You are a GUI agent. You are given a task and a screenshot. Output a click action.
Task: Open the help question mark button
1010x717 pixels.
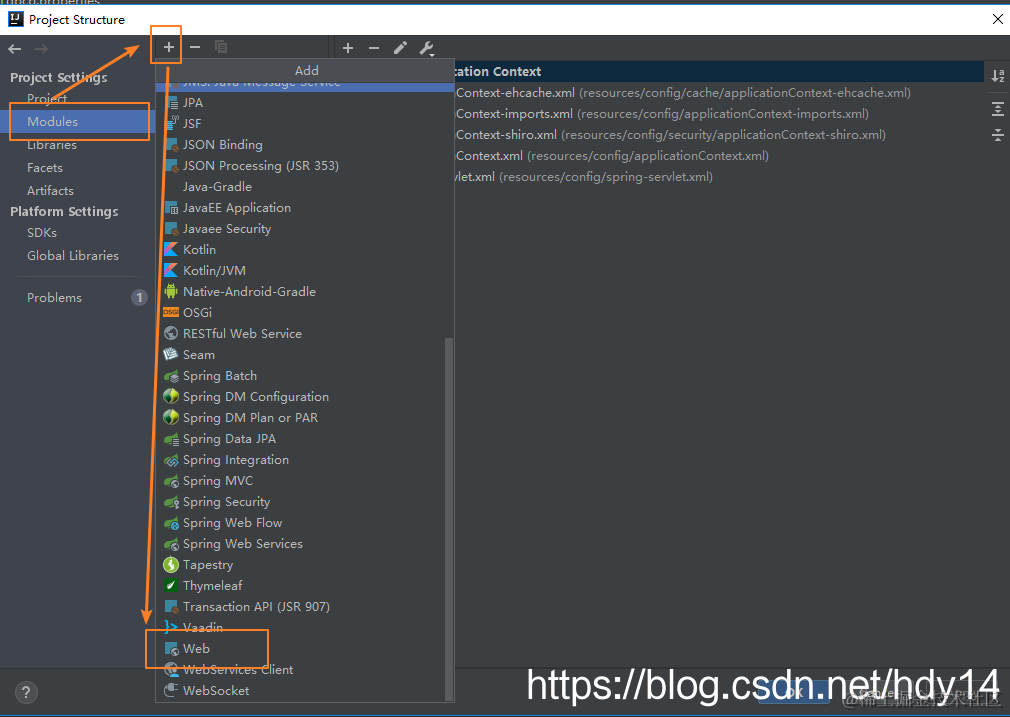[26, 693]
